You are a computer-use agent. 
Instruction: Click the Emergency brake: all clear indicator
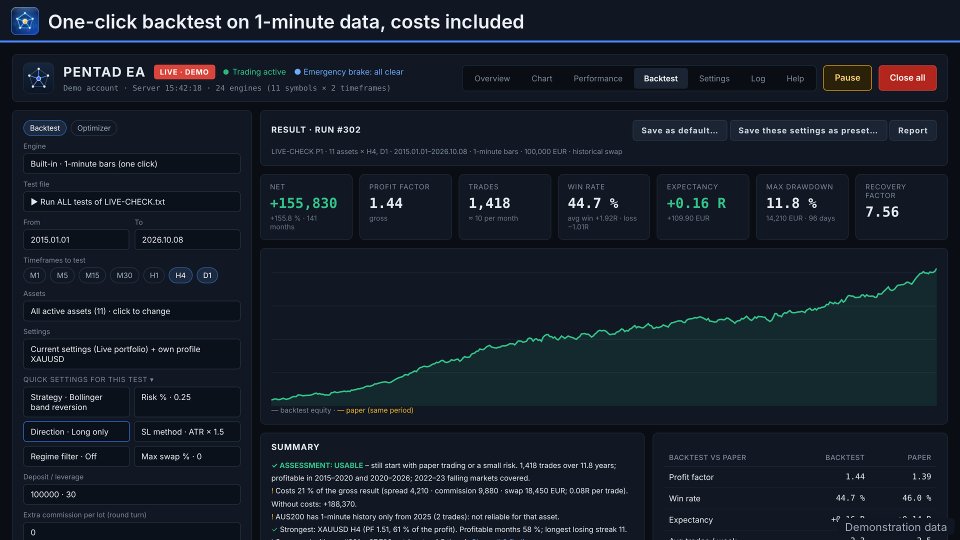[349, 72]
